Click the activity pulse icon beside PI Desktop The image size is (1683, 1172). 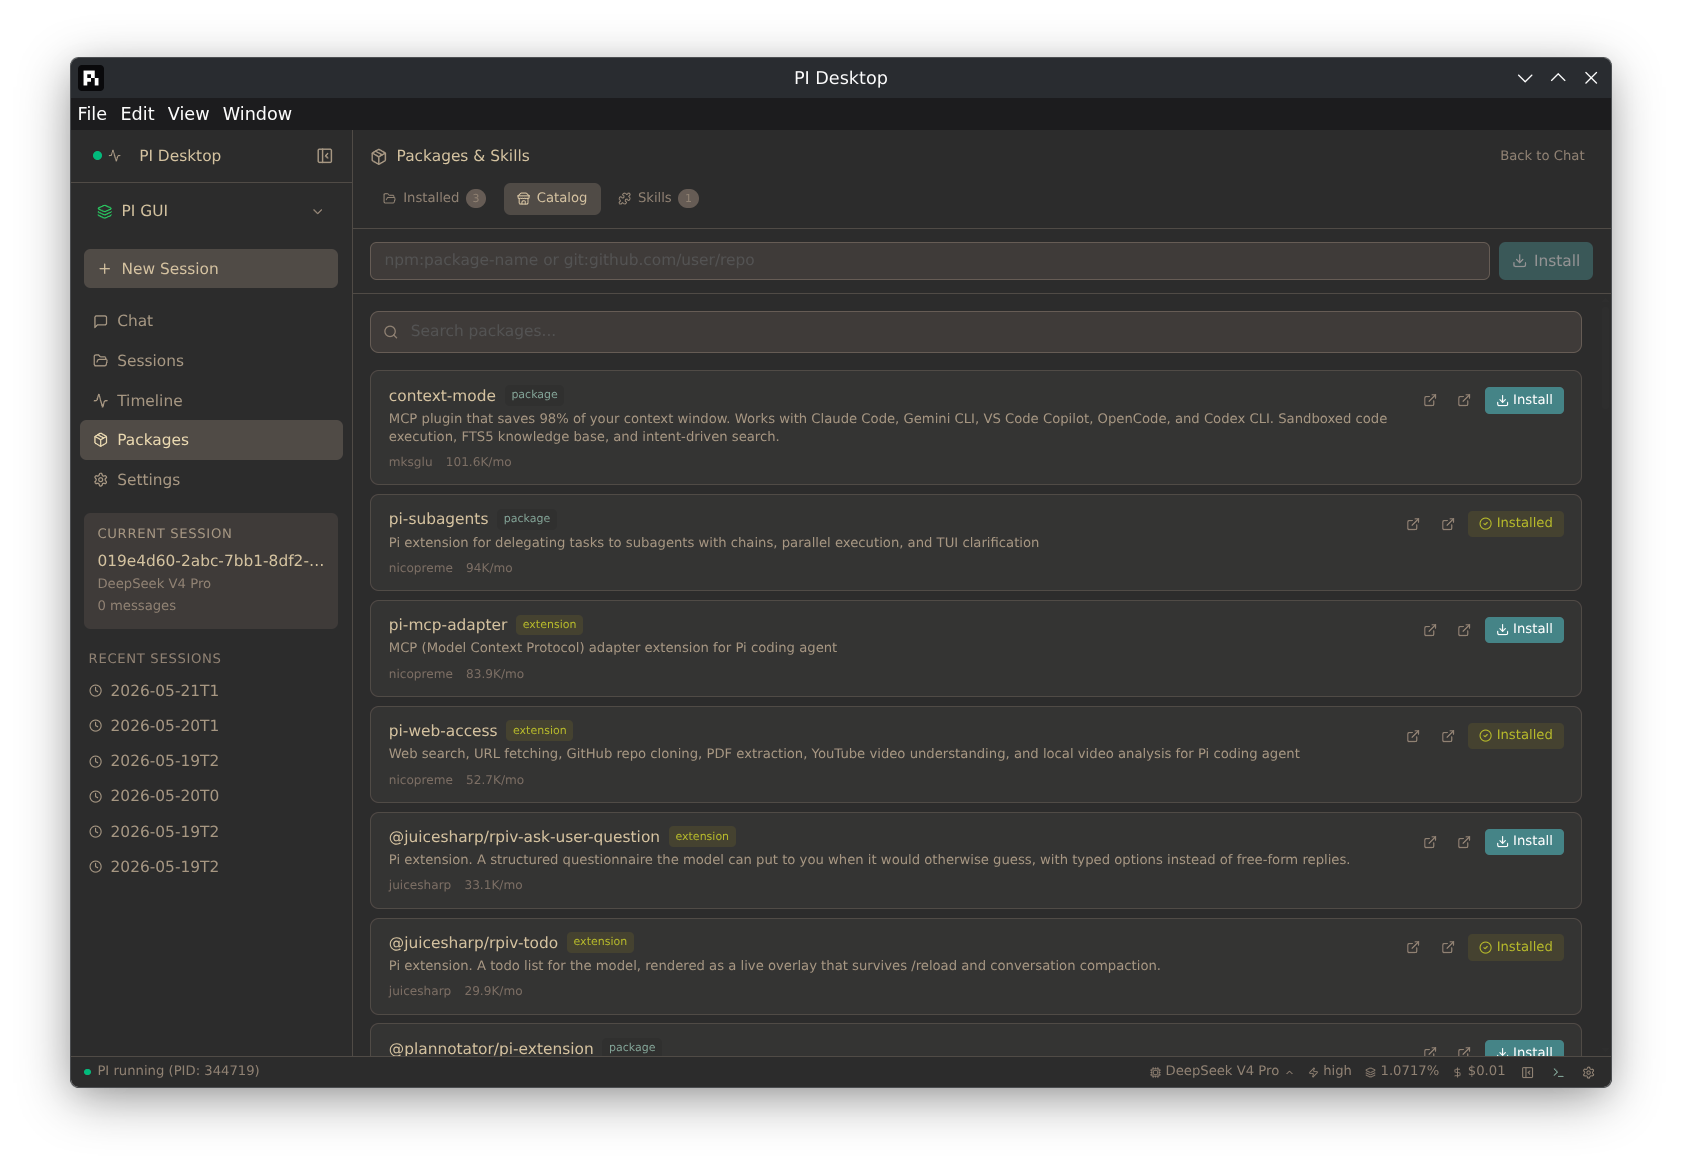click(115, 156)
